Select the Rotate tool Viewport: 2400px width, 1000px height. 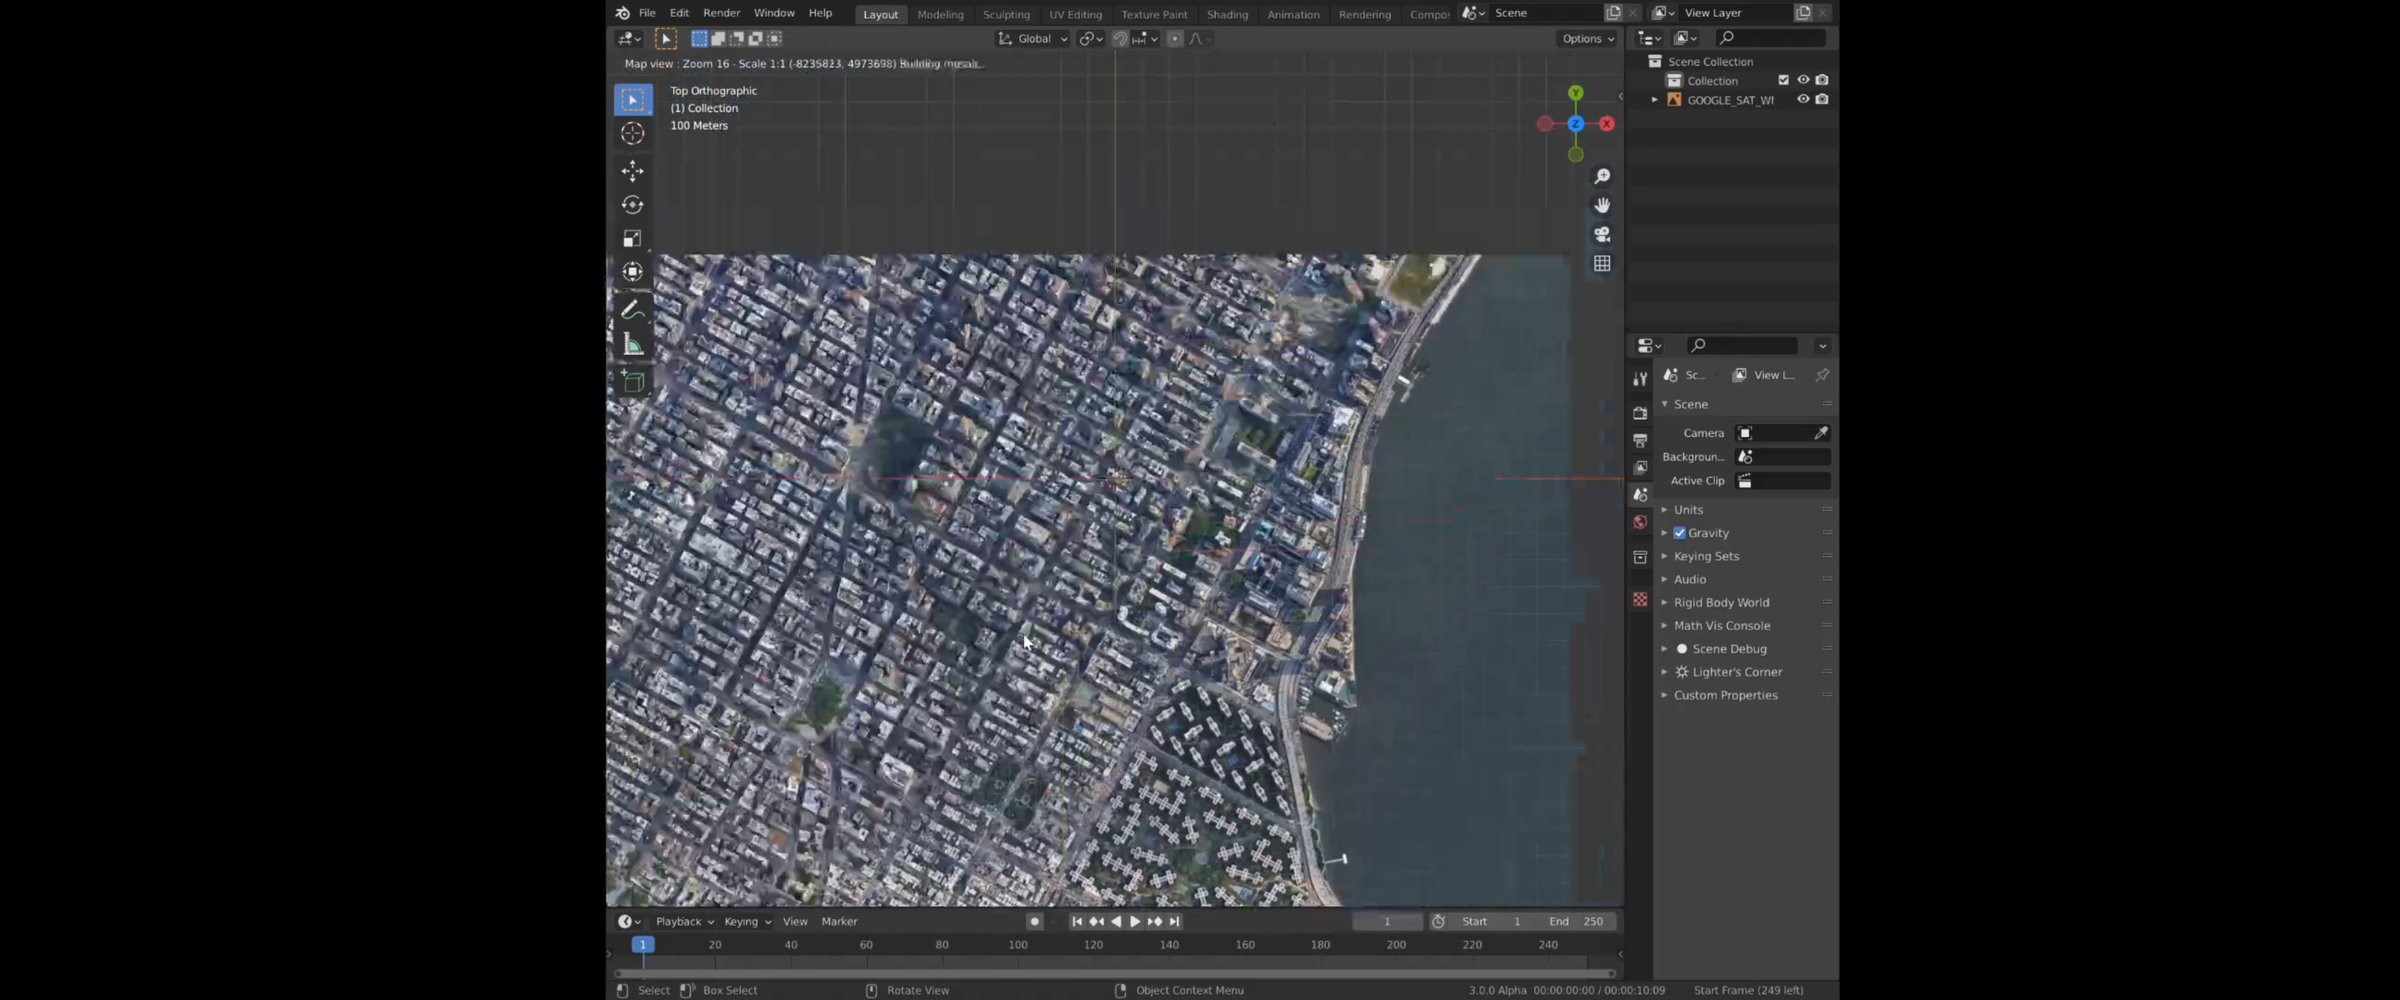632,205
